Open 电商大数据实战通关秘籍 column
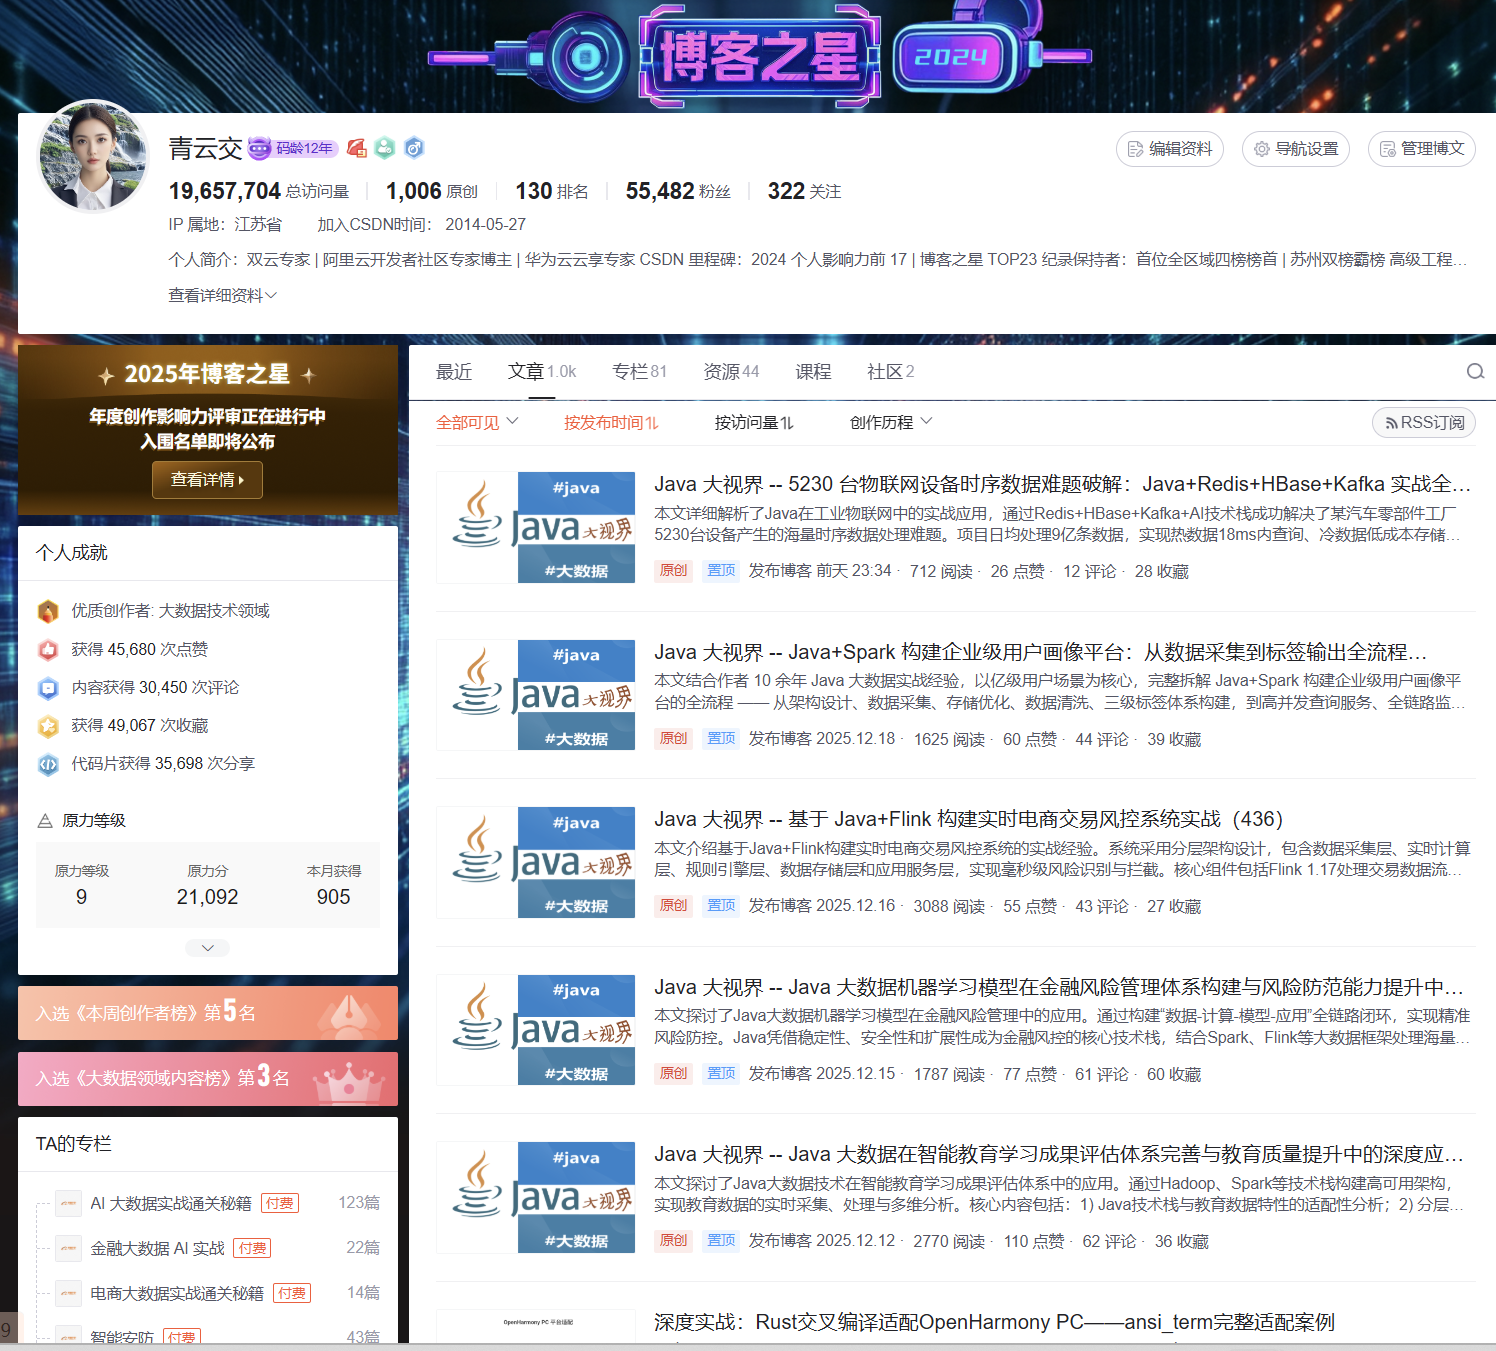Viewport: 1496px width, 1351px height. point(177,1293)
